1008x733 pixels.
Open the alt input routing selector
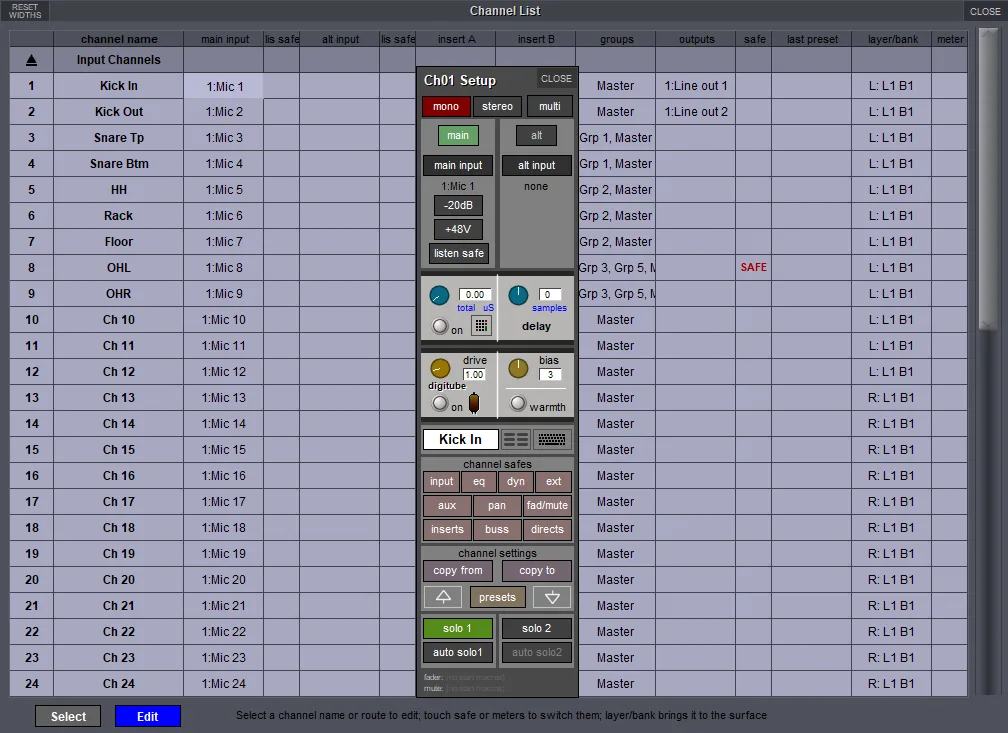click(x=536, y=165)
